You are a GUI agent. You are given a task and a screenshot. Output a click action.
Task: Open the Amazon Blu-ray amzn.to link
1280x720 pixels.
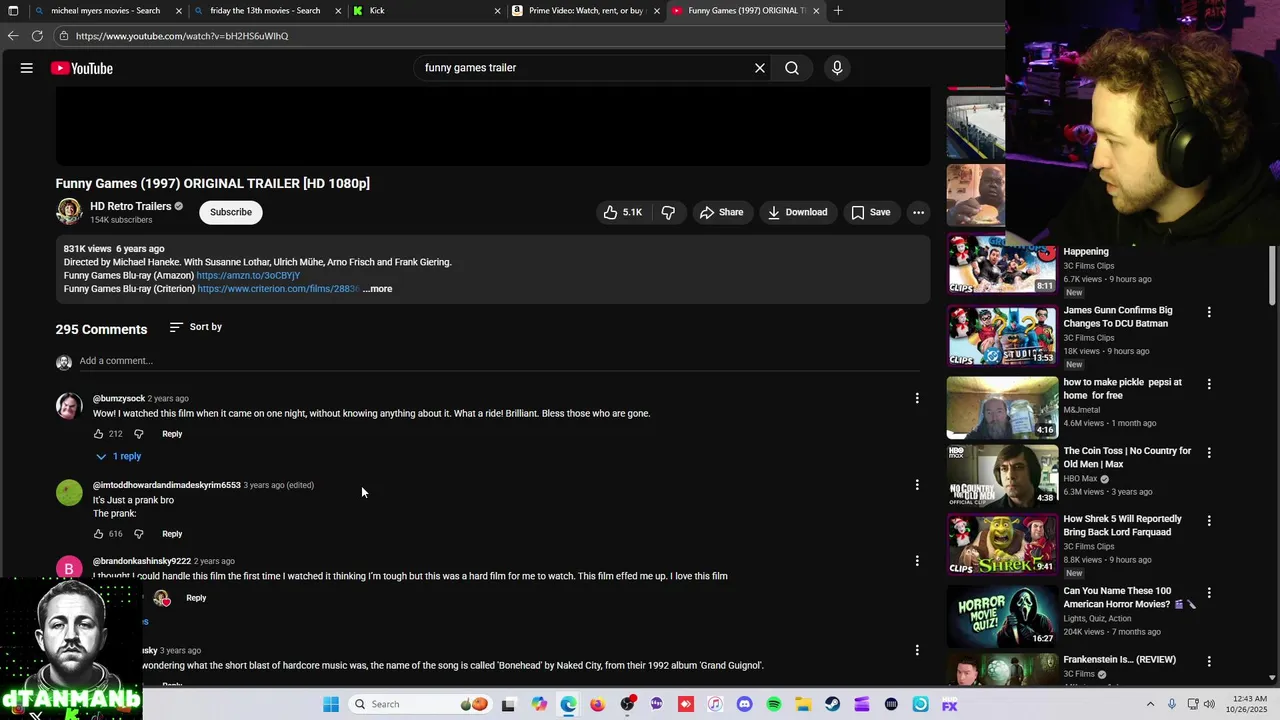click(x=248, y=275)
